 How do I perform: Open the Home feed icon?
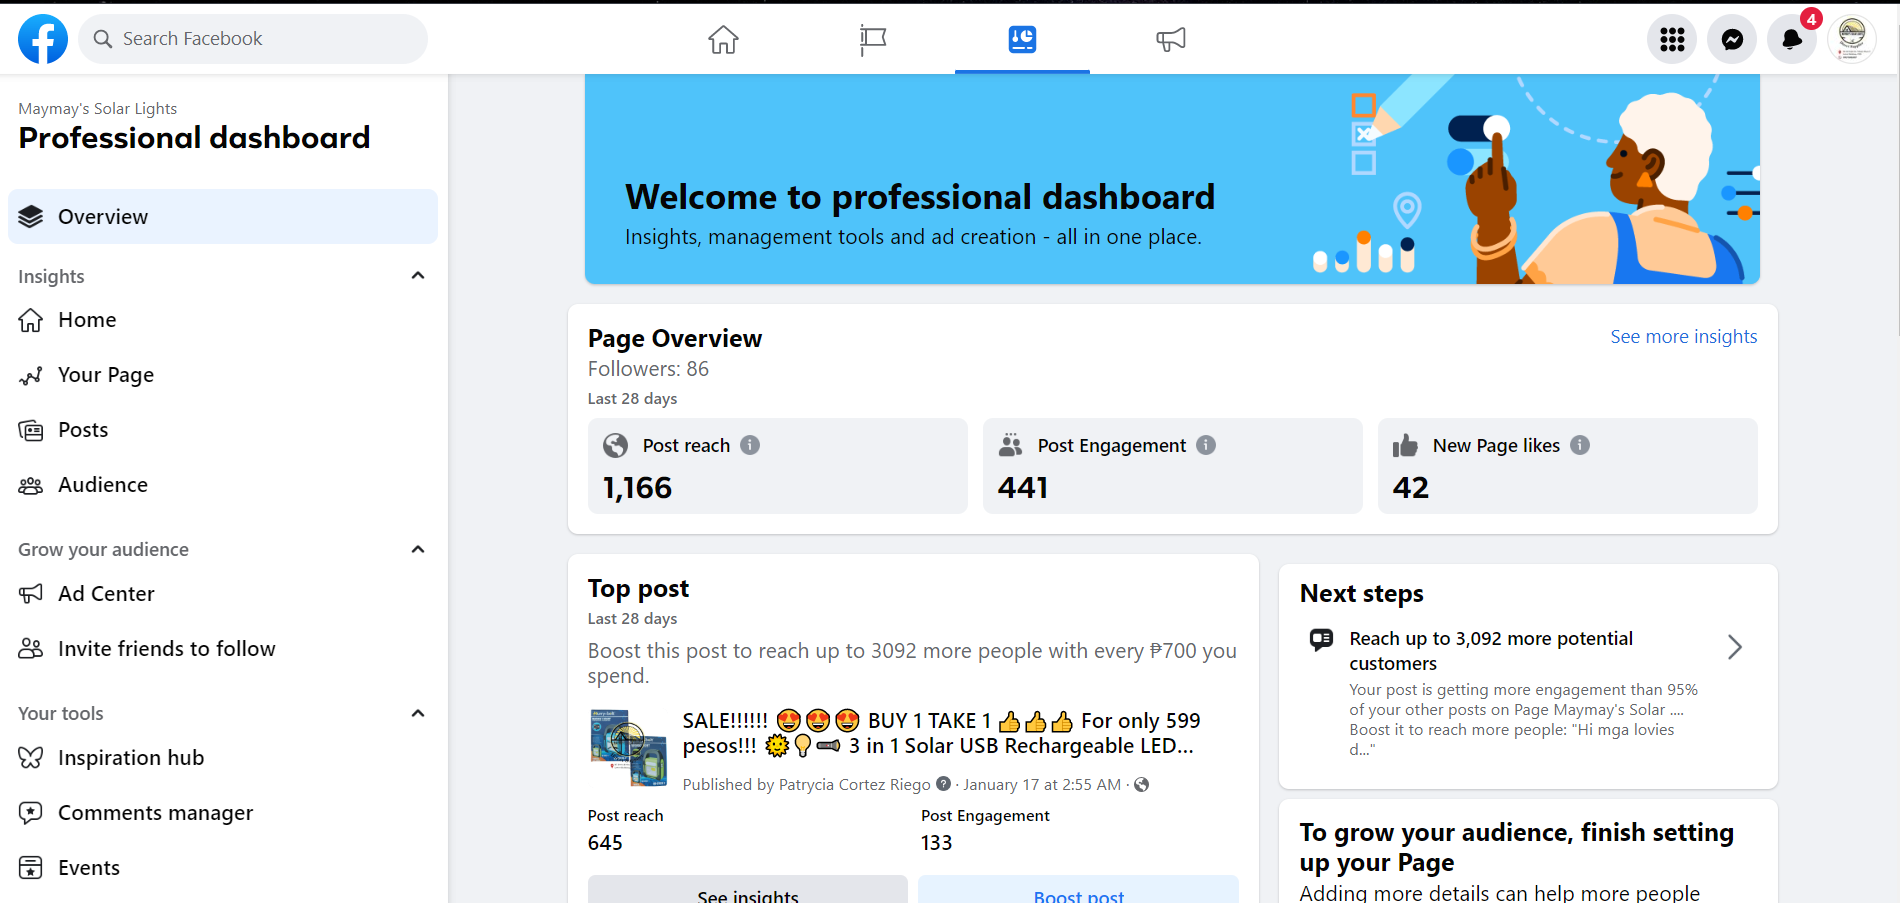723,39
